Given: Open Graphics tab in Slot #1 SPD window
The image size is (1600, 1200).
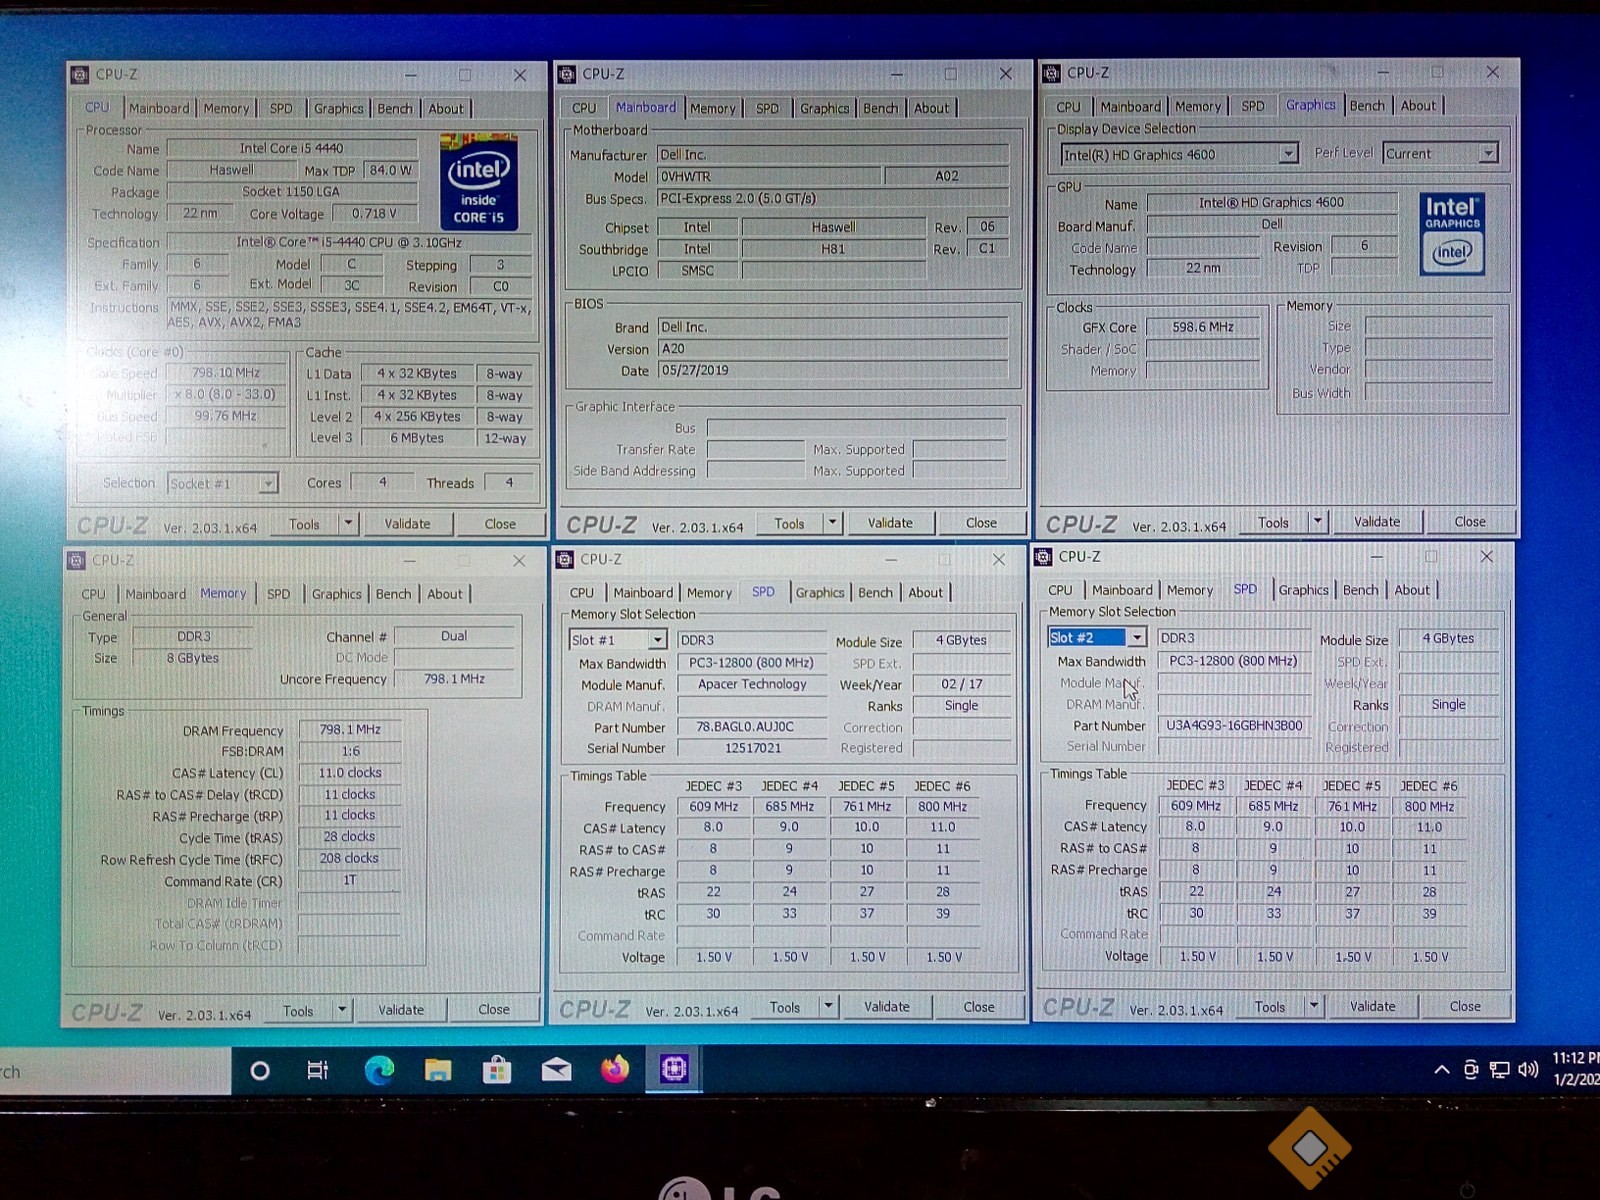Looking at the screenshot, I should (820, 593).
